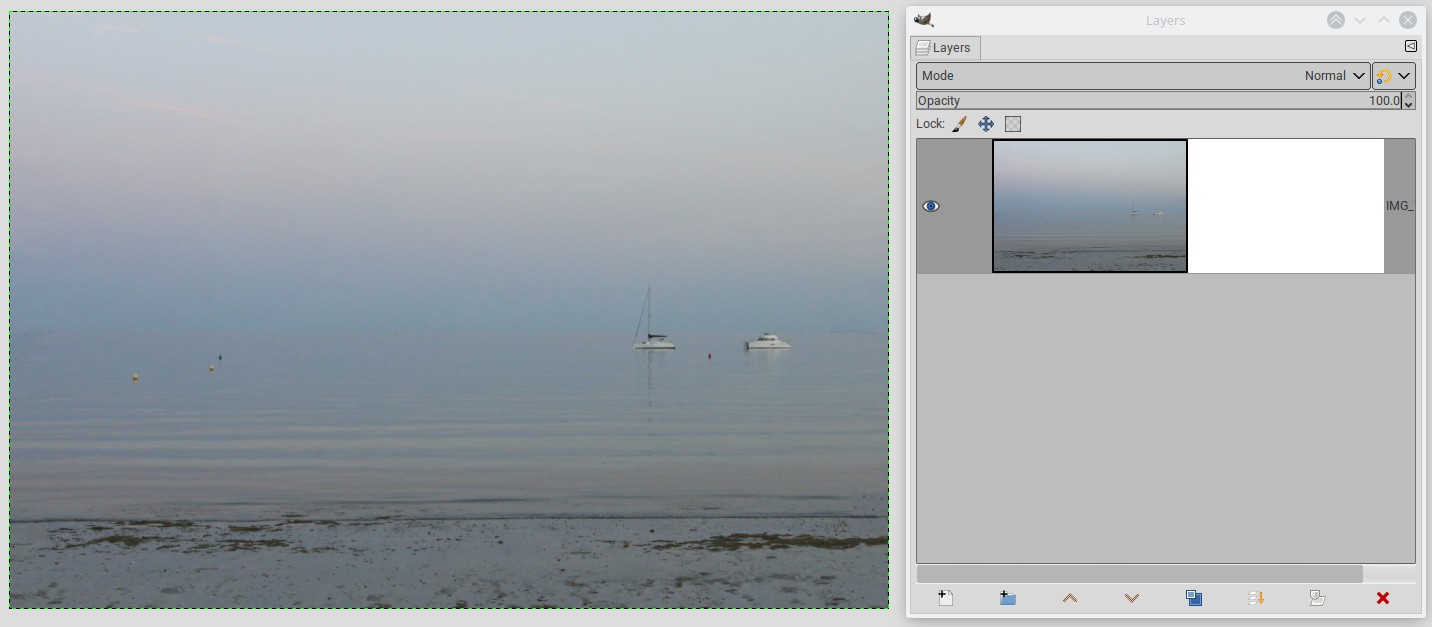Switch to the Layers tab
The height and width of the screenshot is (627, 1432).
(945, 48)
